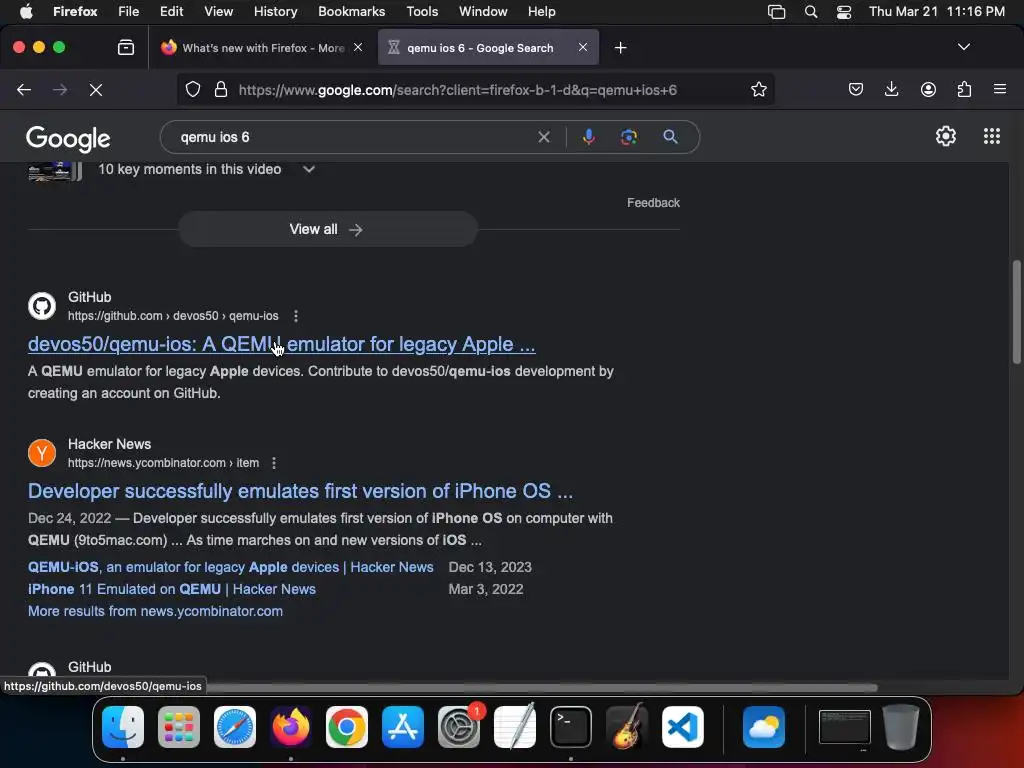Open App Store from the Dock
Viewport: 1024px width, 768px height.
click(403, 727)
